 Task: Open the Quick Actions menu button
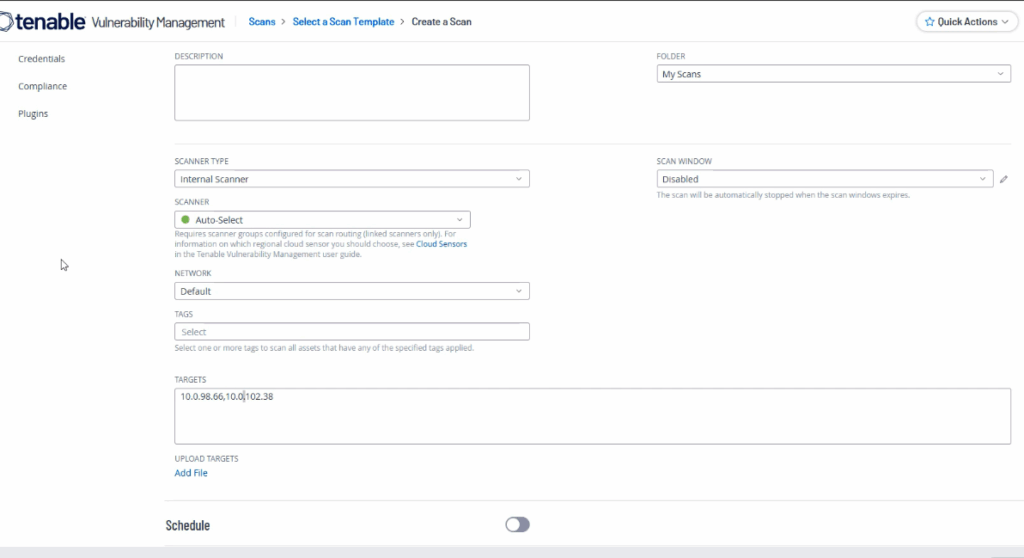click(x=960, y=21)
